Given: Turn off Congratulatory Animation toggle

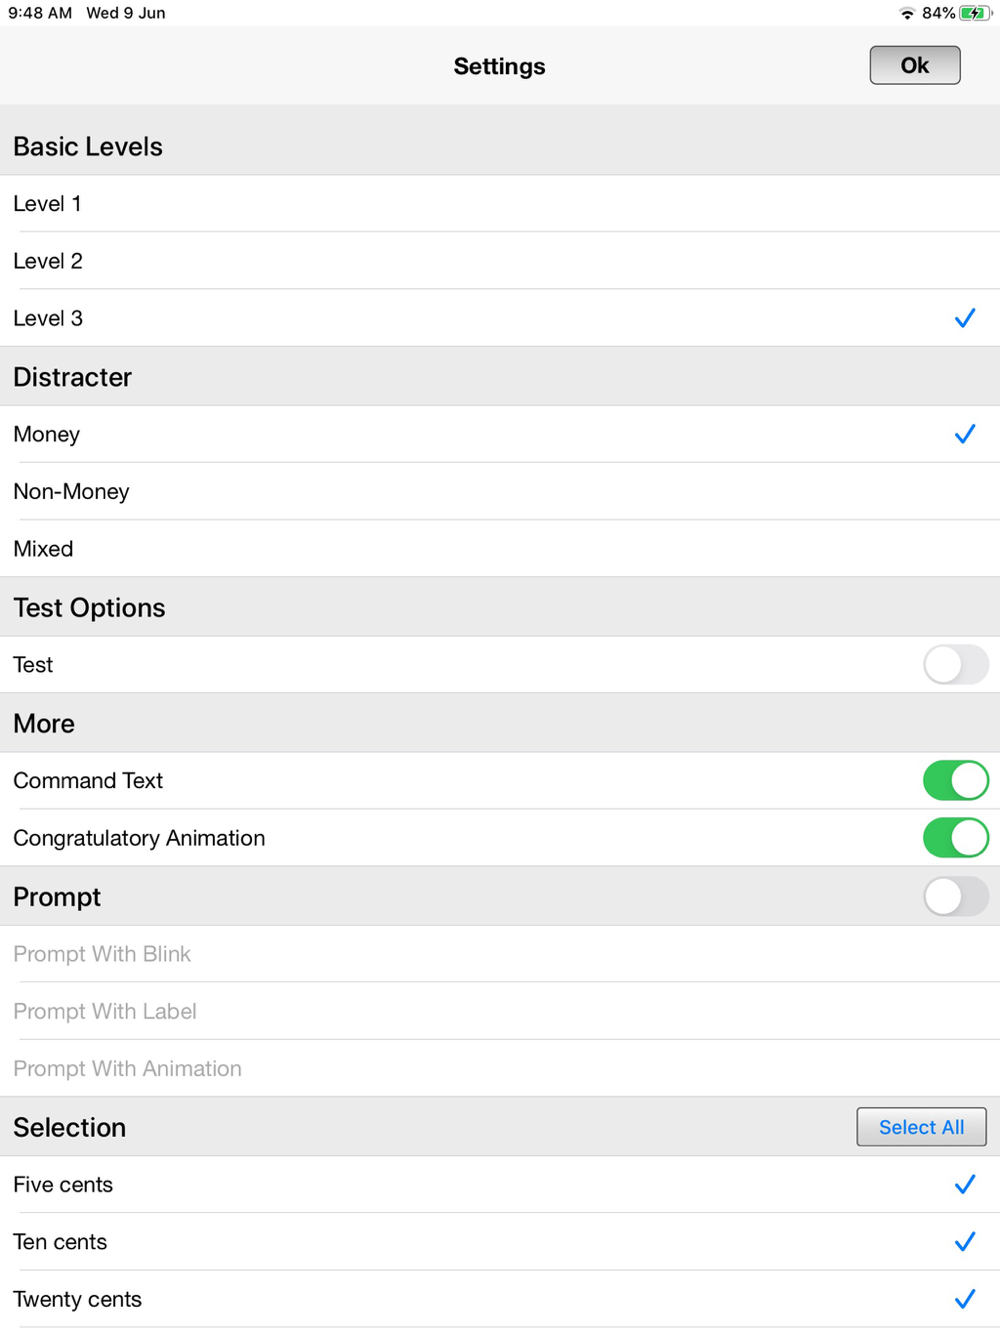Looking at the screenshot, I should (x=955, y=838).
